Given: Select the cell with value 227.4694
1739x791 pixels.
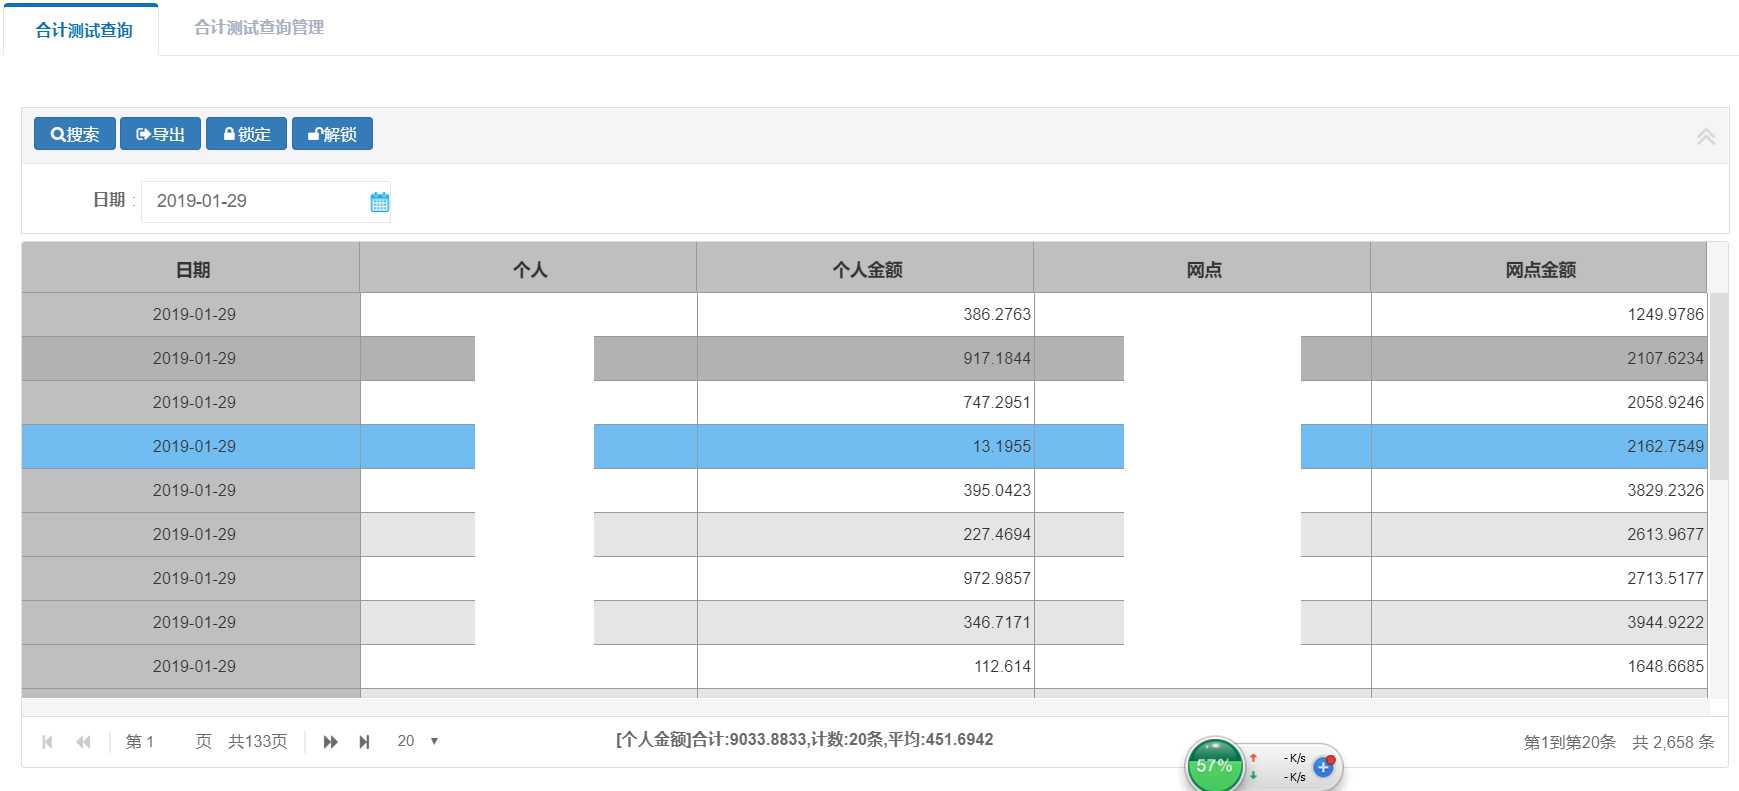Looking at the screenshot, I should [866, 534].
